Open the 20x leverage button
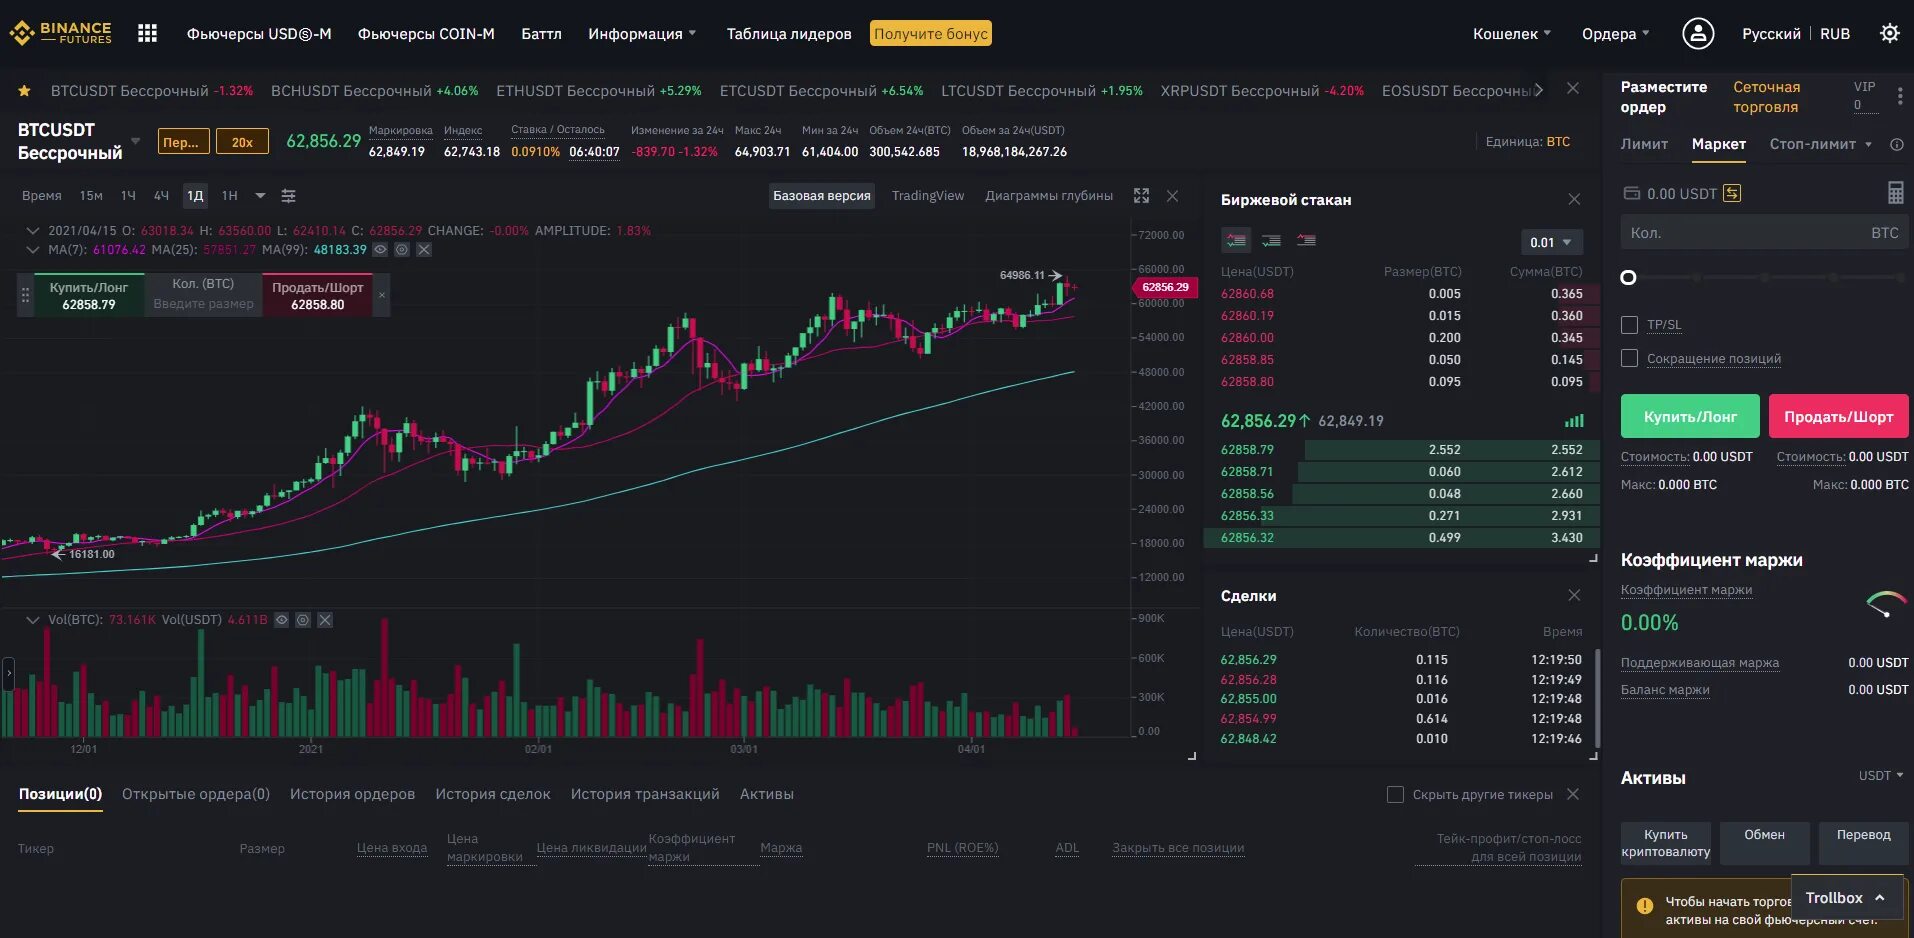Screen dimensions: 1914x938 pos(242,142)
